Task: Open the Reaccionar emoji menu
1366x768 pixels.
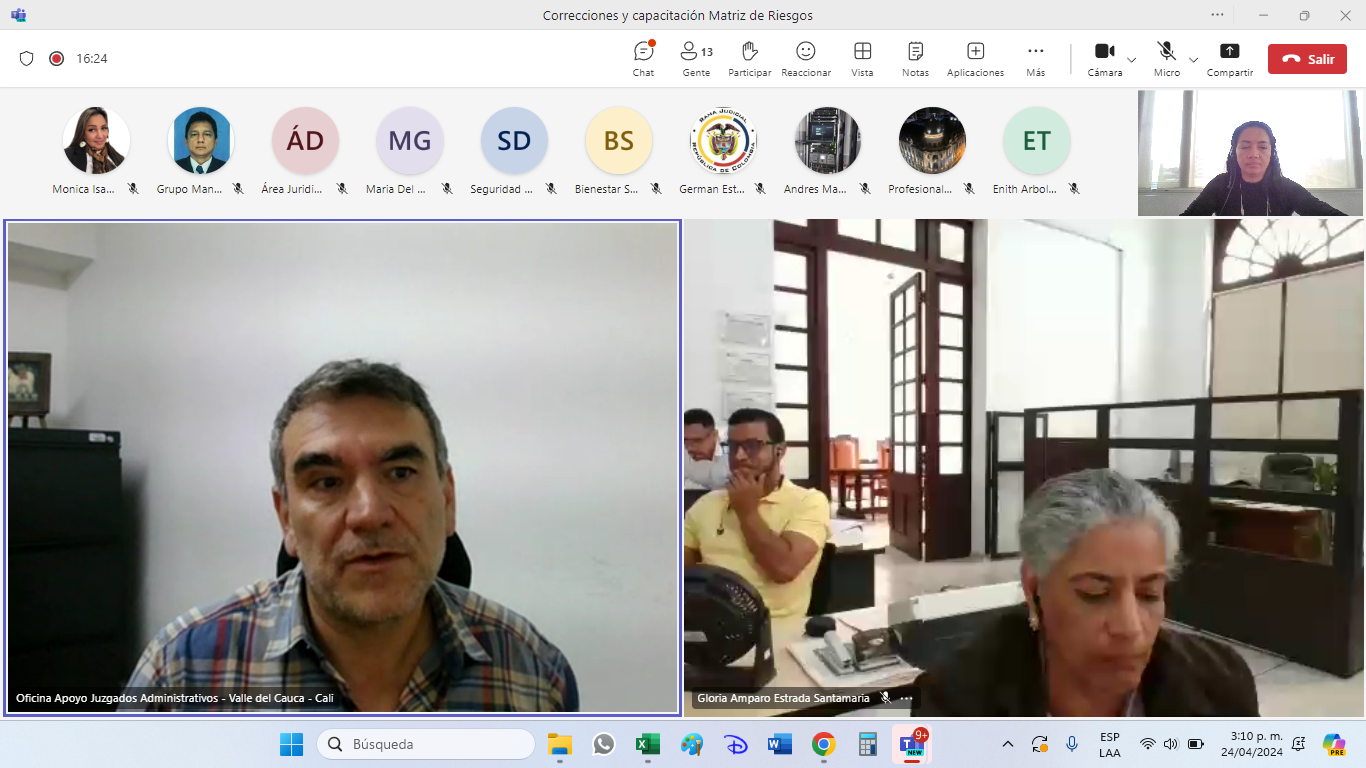Action: (805, 58)
